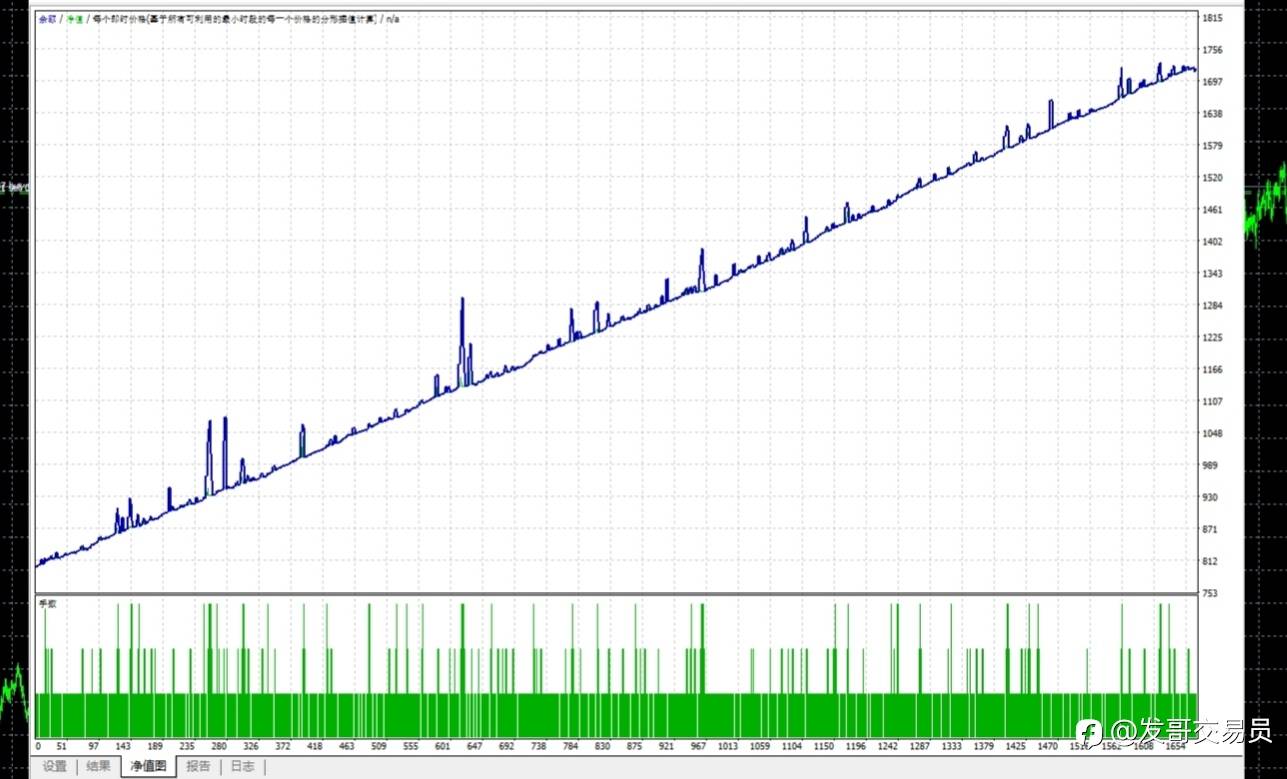The height and width of the screenshot is (779, 1287).
Task: Click the 326 mark on the trade axis
Action: (x=250, y=746)
